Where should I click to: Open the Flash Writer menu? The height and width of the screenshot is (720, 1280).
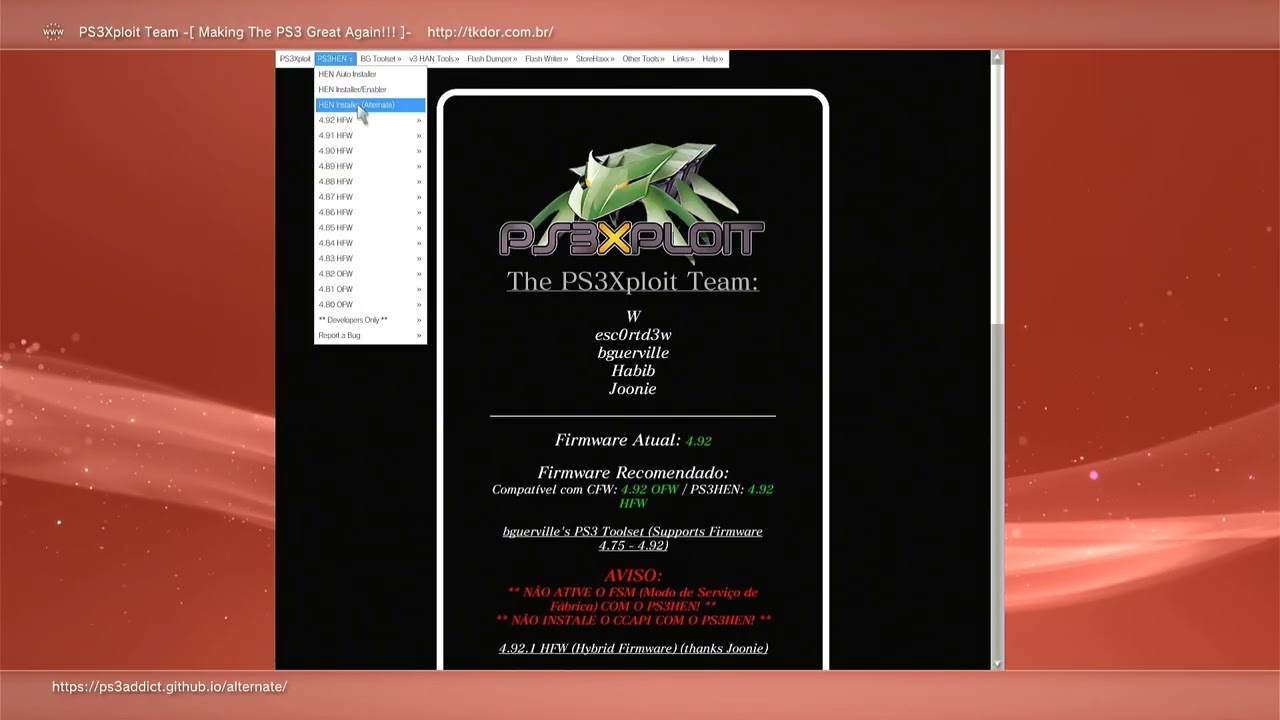point(547,59)
